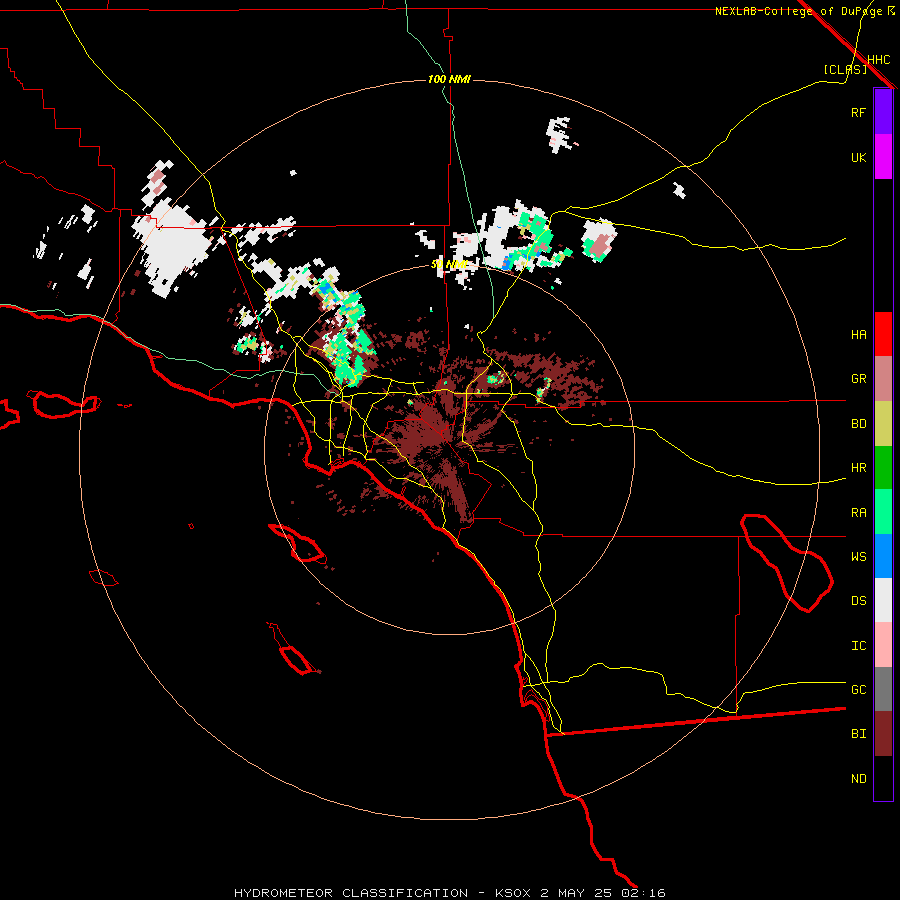Image resolution: width=900 pixels, height=900 pixels.
Task: Click the ND black legend swatch
Action: (x=883, y=778)
